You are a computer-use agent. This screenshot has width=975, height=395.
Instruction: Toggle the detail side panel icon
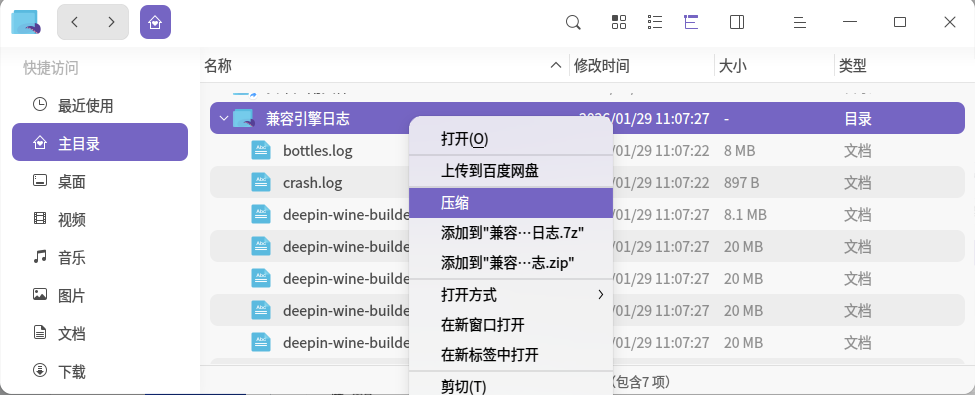click(737, 22)
